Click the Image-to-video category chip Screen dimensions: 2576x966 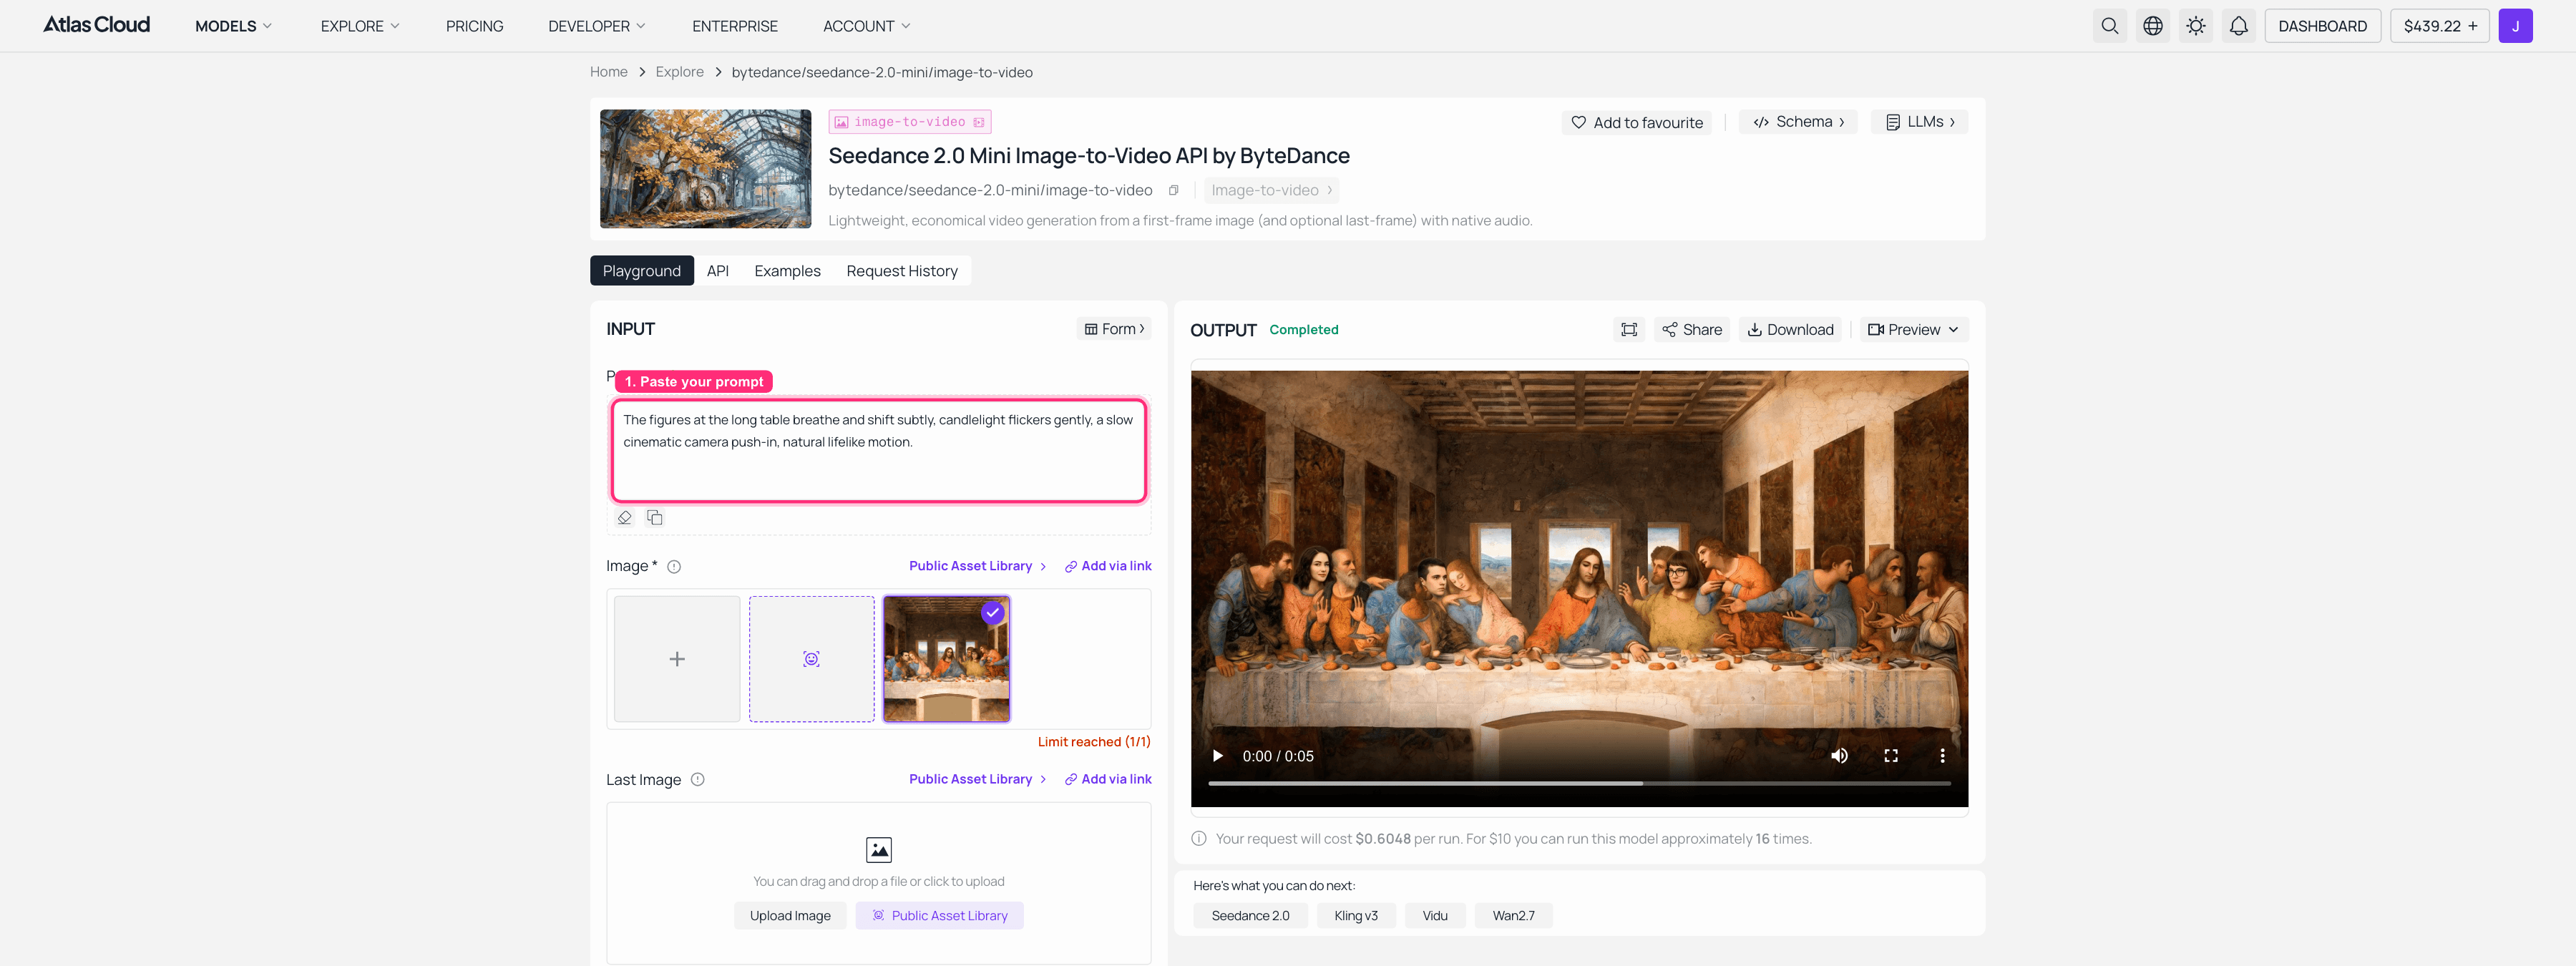tap(1271, 190)
